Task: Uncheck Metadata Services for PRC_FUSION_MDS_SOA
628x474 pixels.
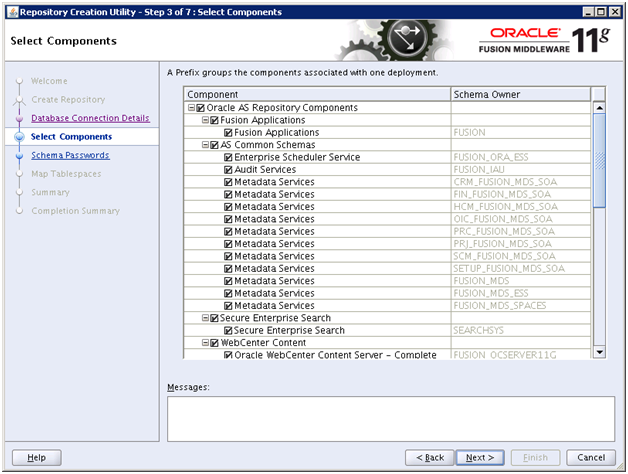Action: 228,232
